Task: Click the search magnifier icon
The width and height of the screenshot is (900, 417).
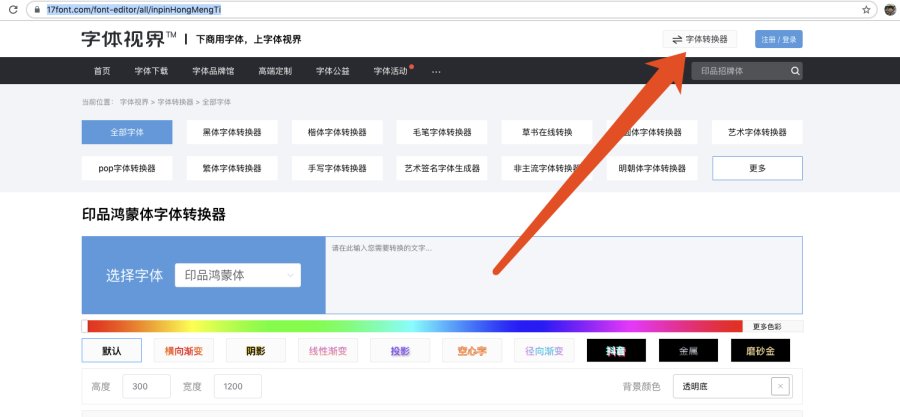Action: coord(795,71)
